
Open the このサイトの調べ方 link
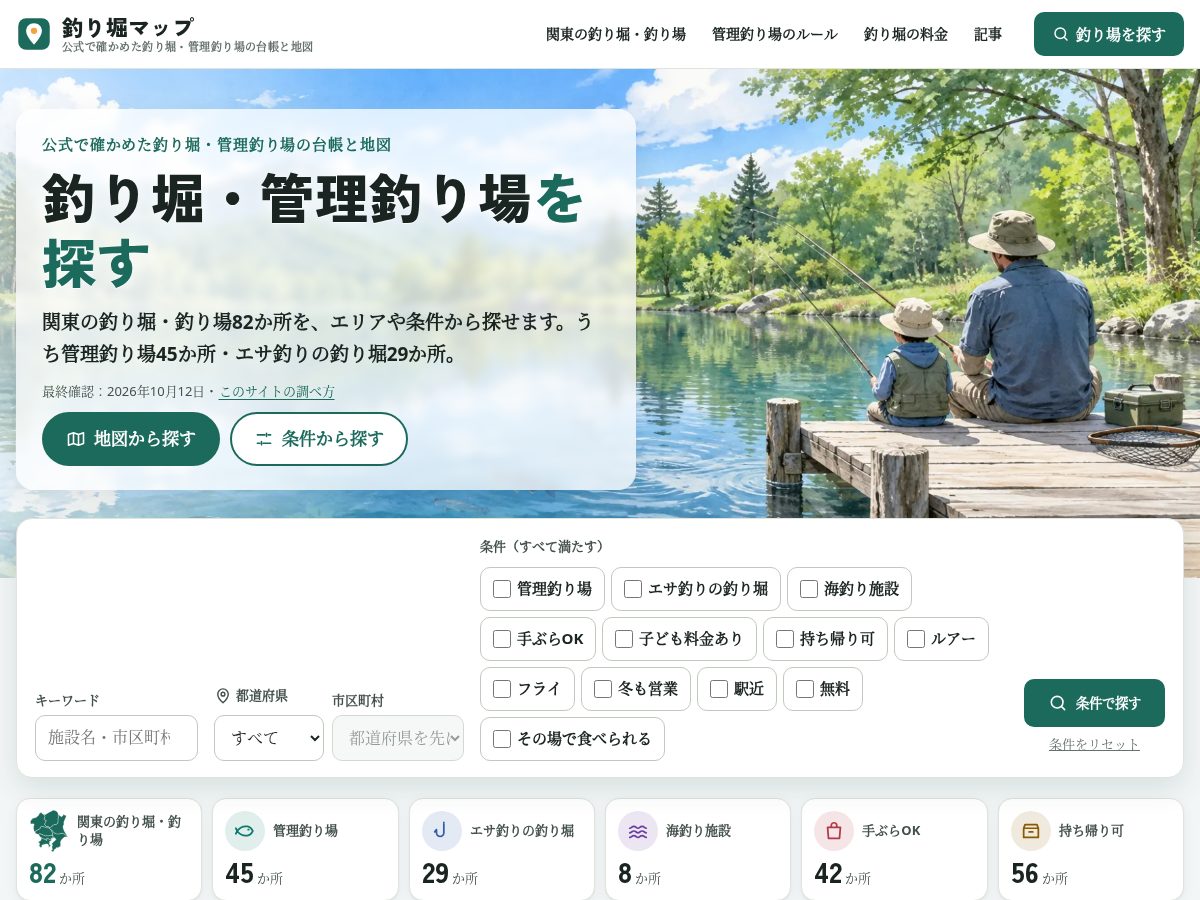tap(277, 391)
